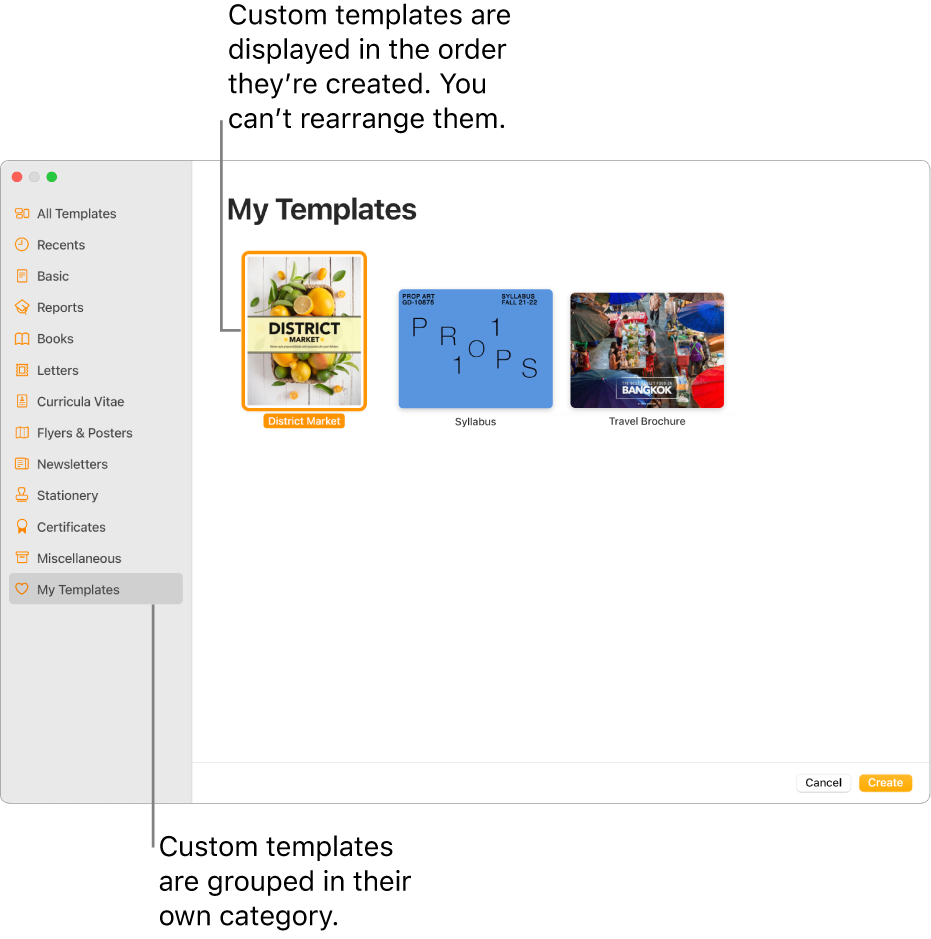Click the green zoom window button
This screenshot has width=931, height=939.
click(52, 177)
